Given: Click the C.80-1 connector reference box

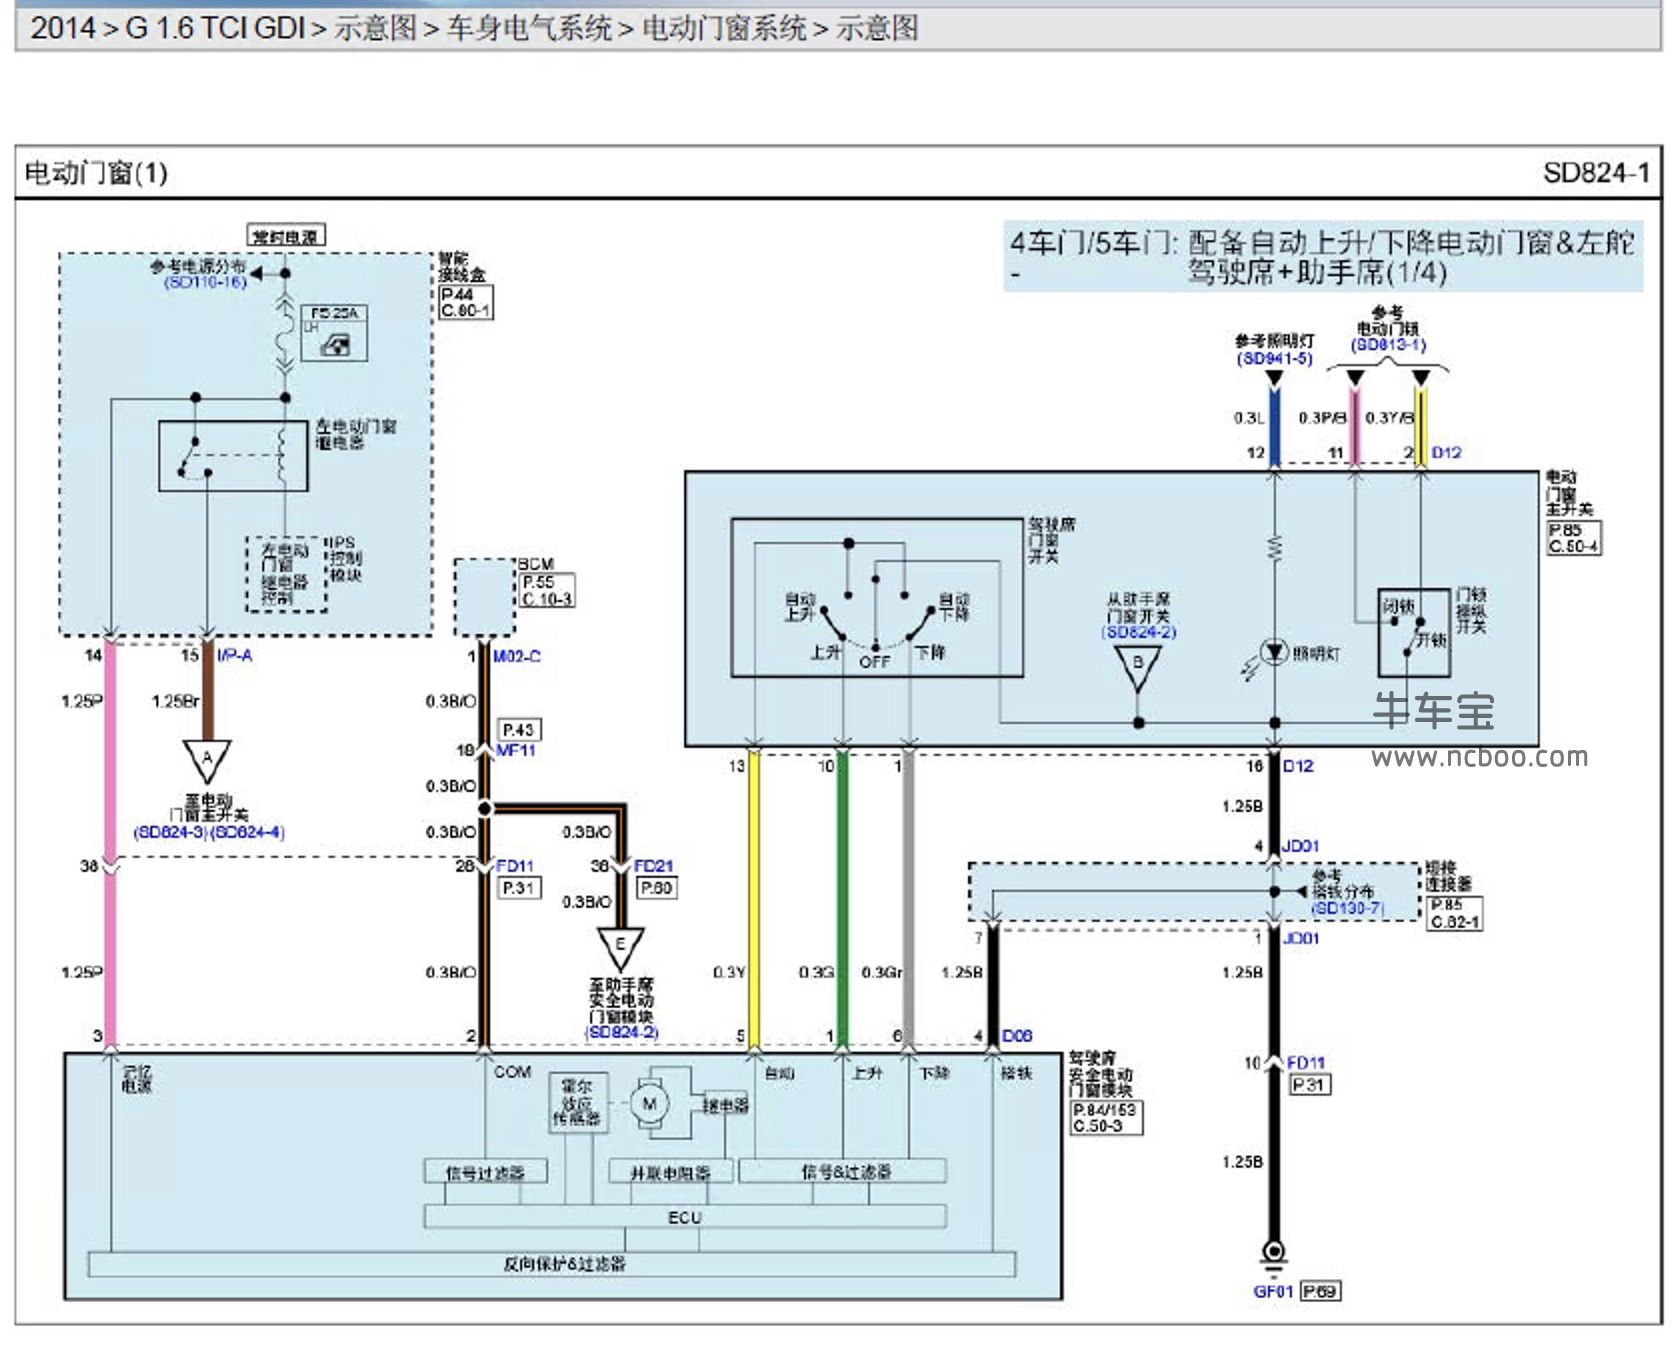Looking at the screenshot, I should pos(466,311).
